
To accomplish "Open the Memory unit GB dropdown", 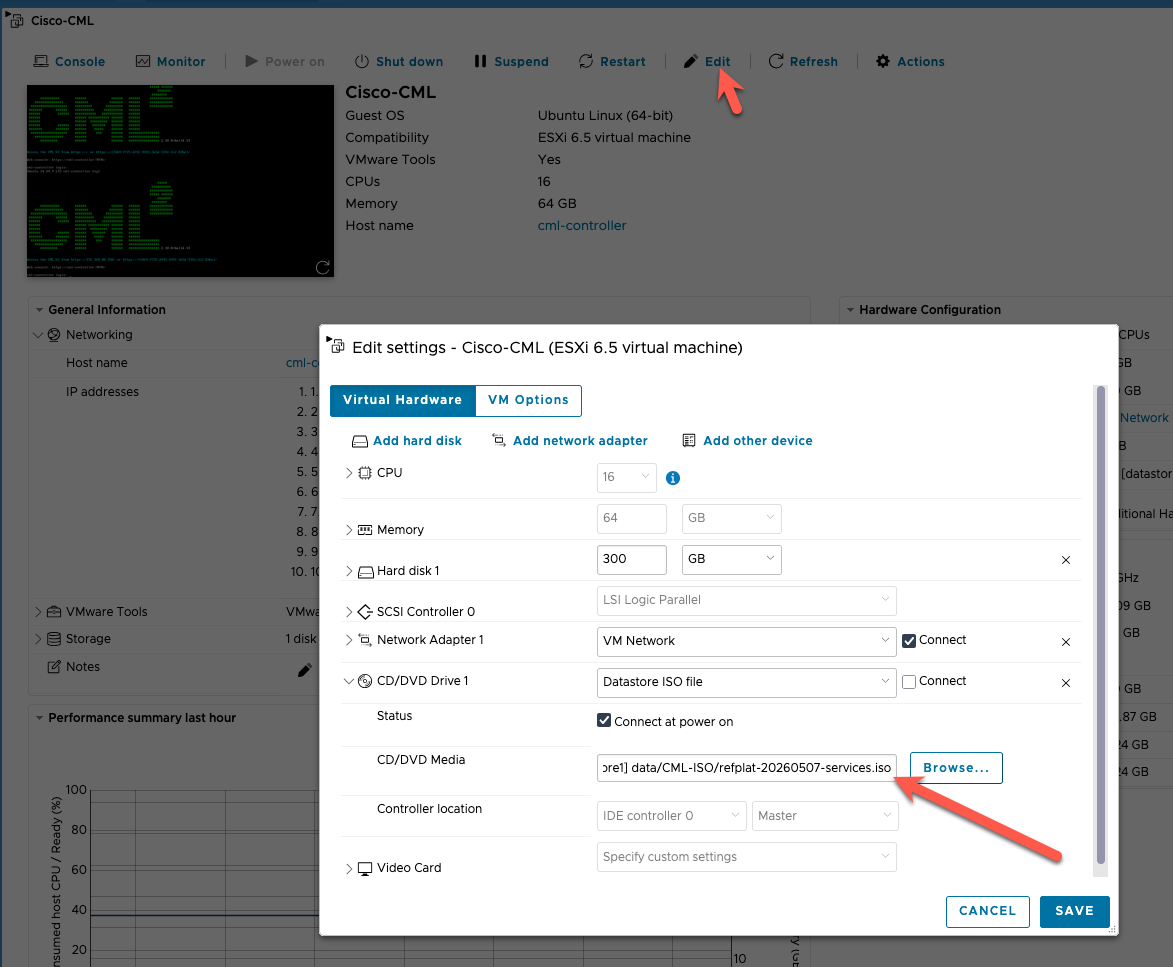I will tap(732, 518).
